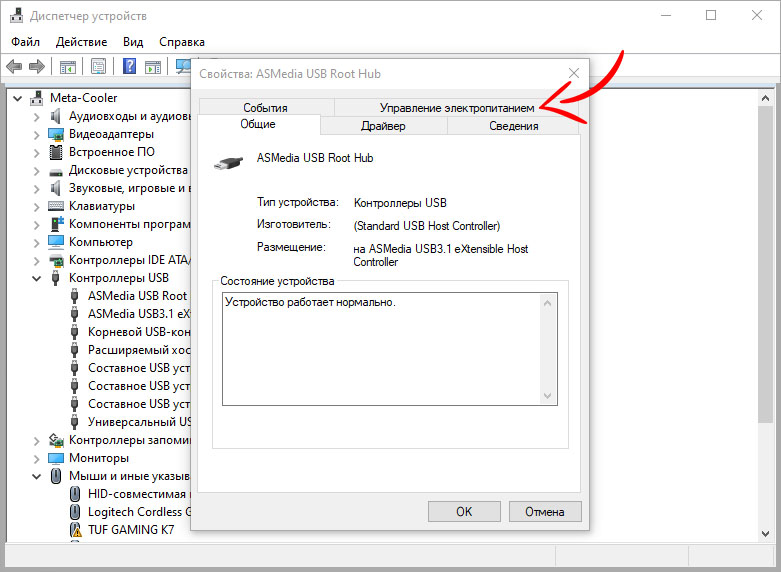Open the Файл menu
Viewport: 781px width, 572px height.
click(25, 42)
